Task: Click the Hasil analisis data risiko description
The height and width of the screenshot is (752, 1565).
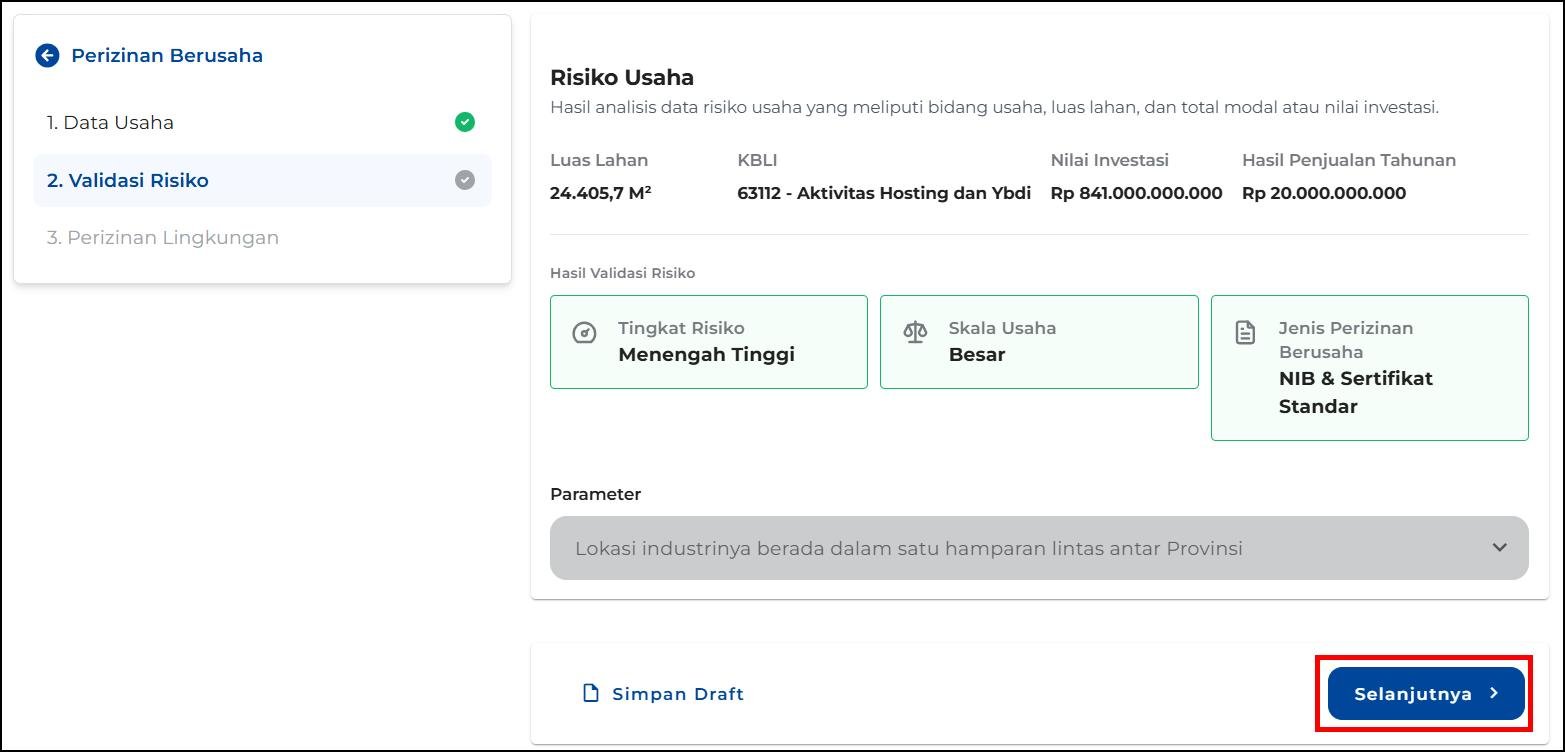Action: tap(994, 108)
